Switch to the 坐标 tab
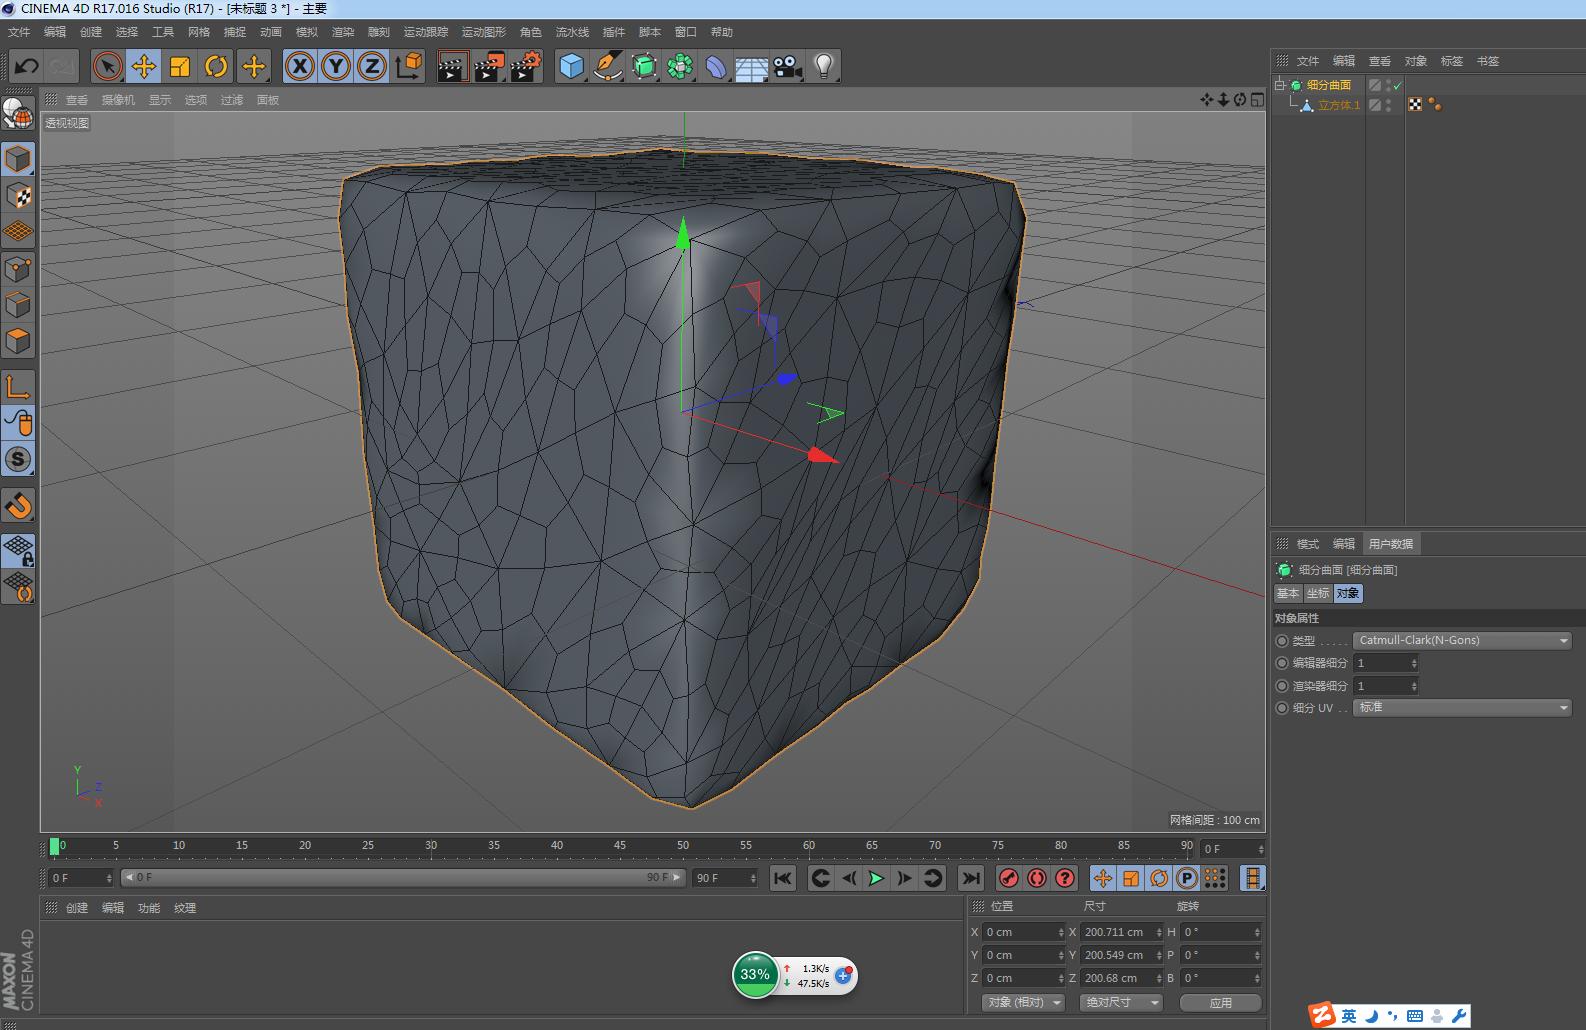Screen dimensions: 1586x1030 tap(1317, 594)
